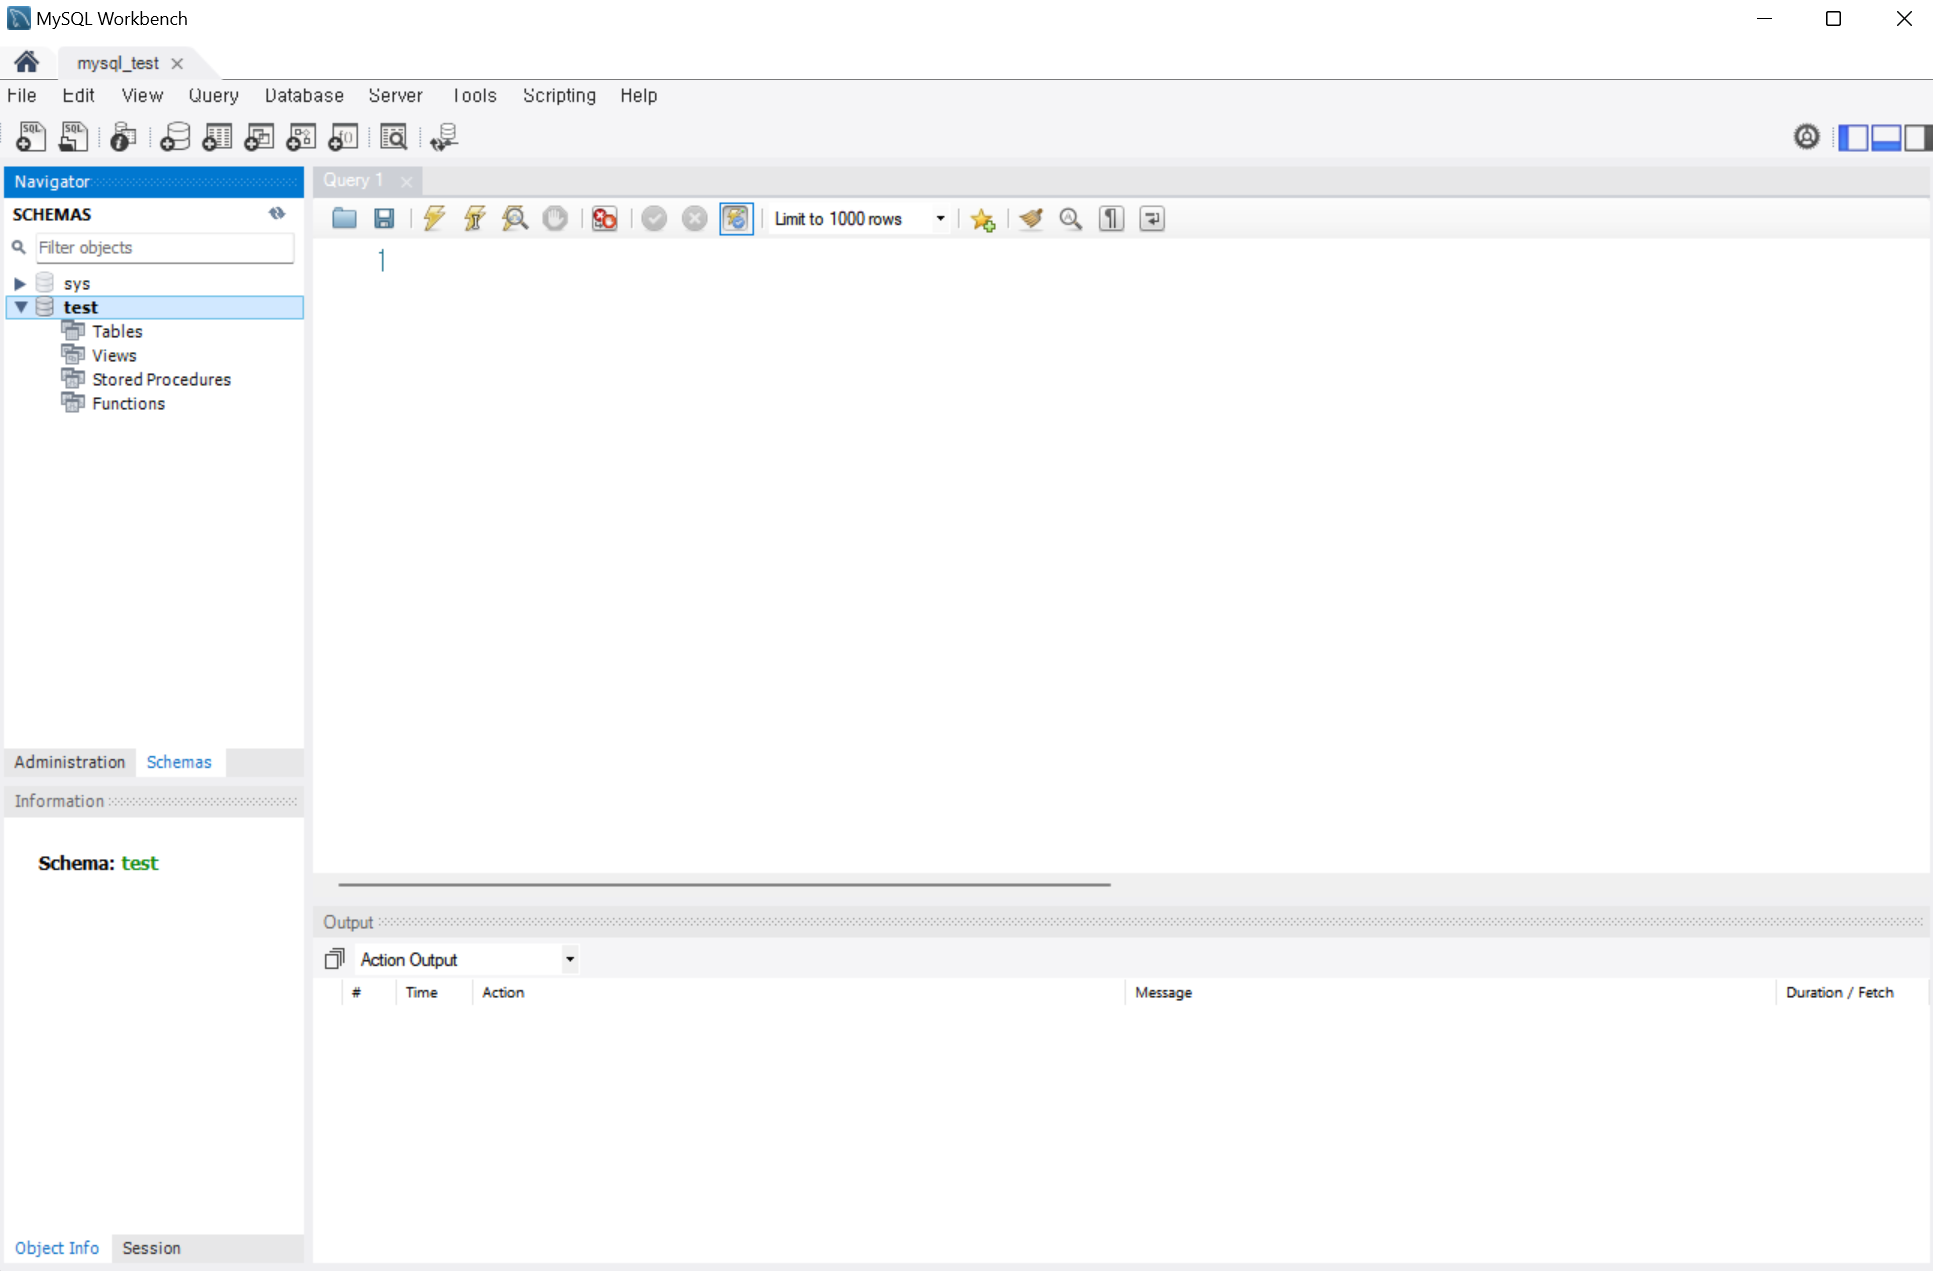Open the Action Output dropdown
The height and width of the screenshot is (1271, 1933).
pos(569,959)
